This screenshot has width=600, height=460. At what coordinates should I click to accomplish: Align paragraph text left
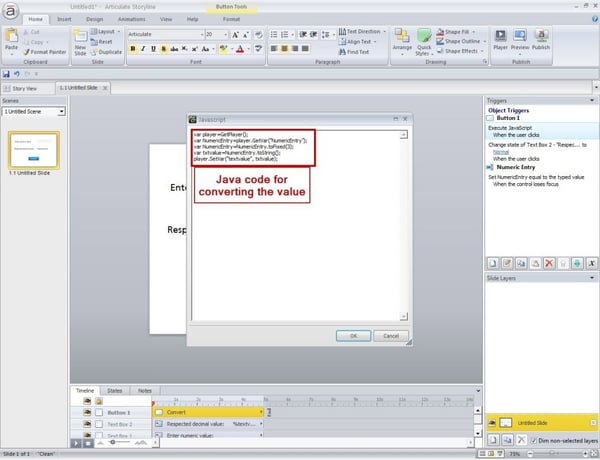(274, 49)
